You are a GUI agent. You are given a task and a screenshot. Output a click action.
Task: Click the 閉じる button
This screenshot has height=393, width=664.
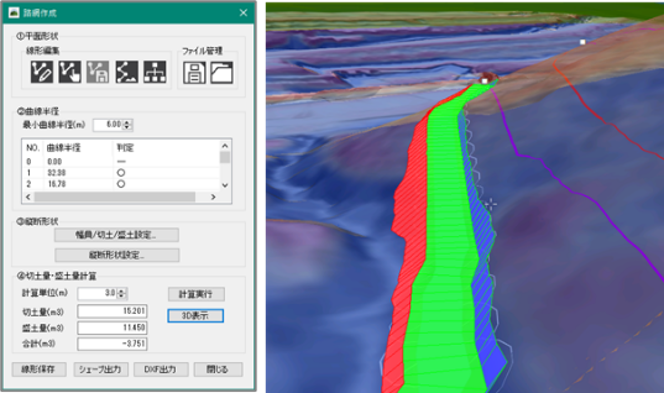pos(218,369)
